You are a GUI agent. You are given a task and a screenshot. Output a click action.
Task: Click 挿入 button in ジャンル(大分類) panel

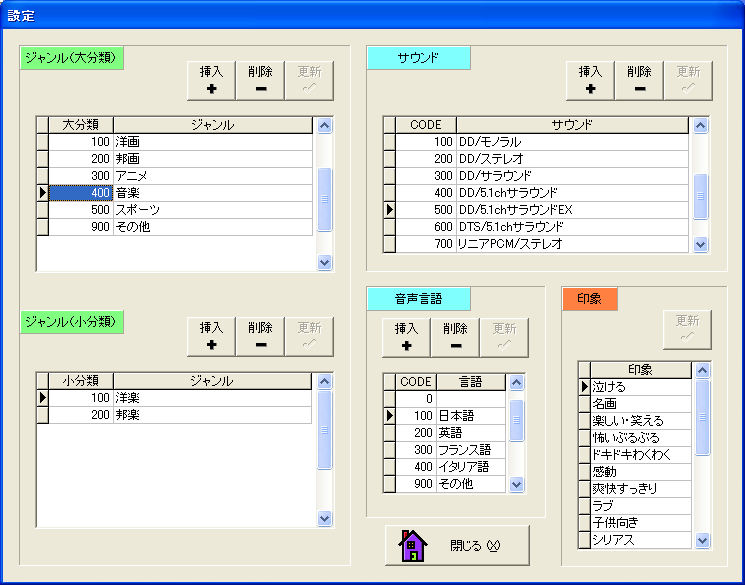click(x=211, y=81)
